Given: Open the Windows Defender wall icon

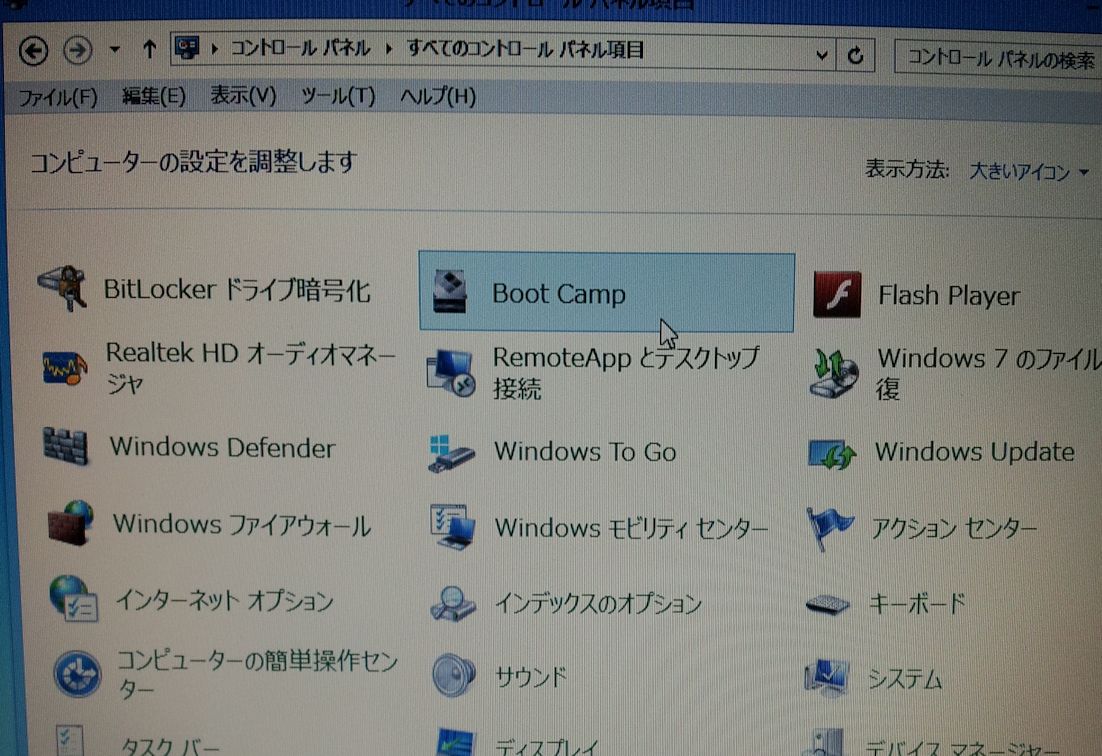Looking at the screenshot, I should pyautogui.click(x=65, y=446).
